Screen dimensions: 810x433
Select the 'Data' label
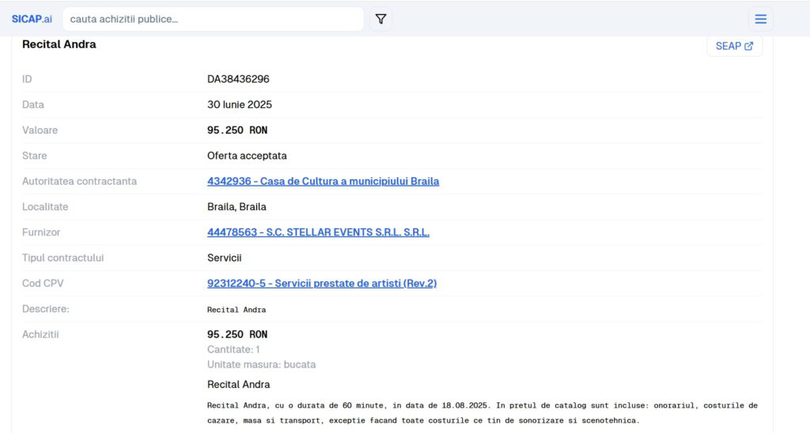point(33,104)
